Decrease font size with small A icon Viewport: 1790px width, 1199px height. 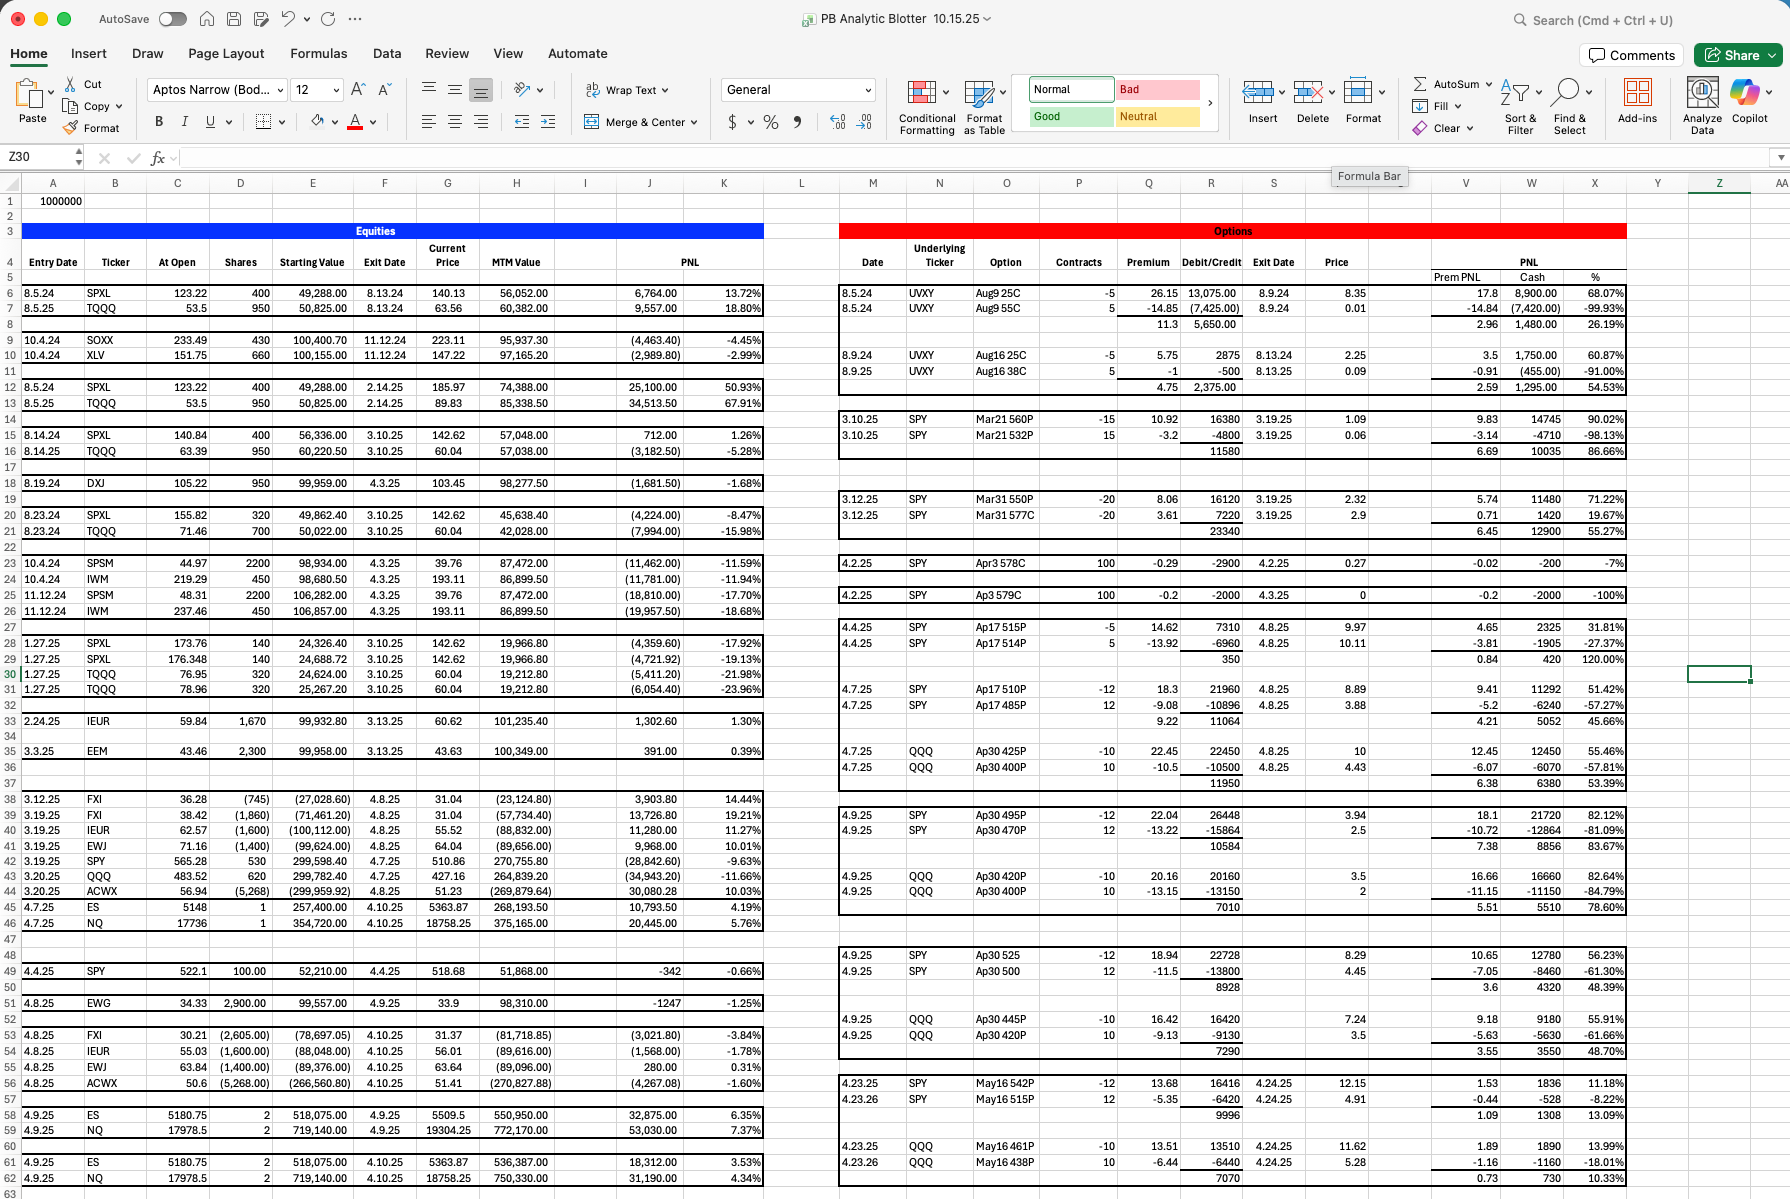385,90
